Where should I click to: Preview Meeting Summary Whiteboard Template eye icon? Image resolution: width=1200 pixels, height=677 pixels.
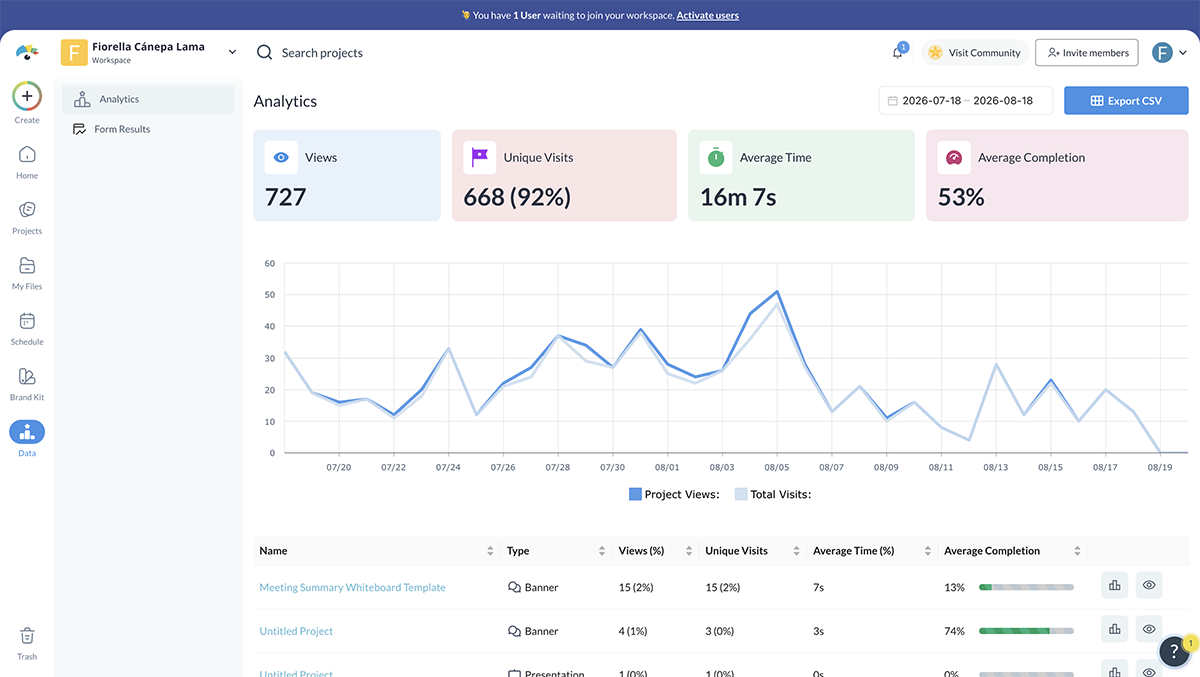(1149, 586)
